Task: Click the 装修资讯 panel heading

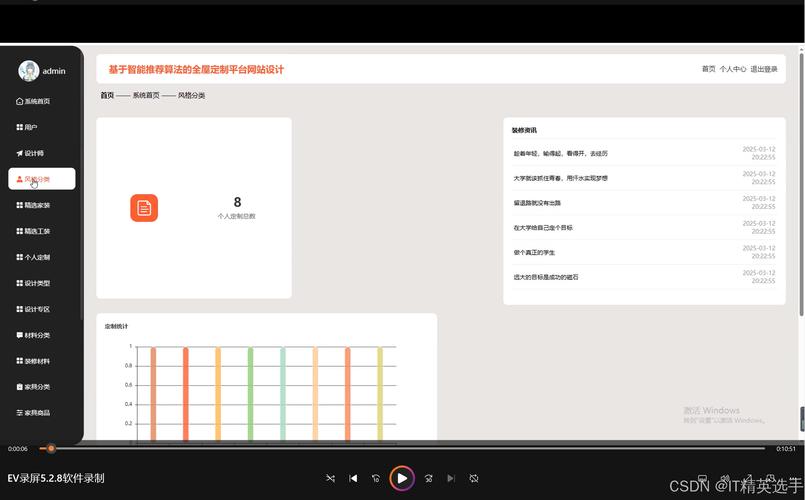Action: [524, 130]
